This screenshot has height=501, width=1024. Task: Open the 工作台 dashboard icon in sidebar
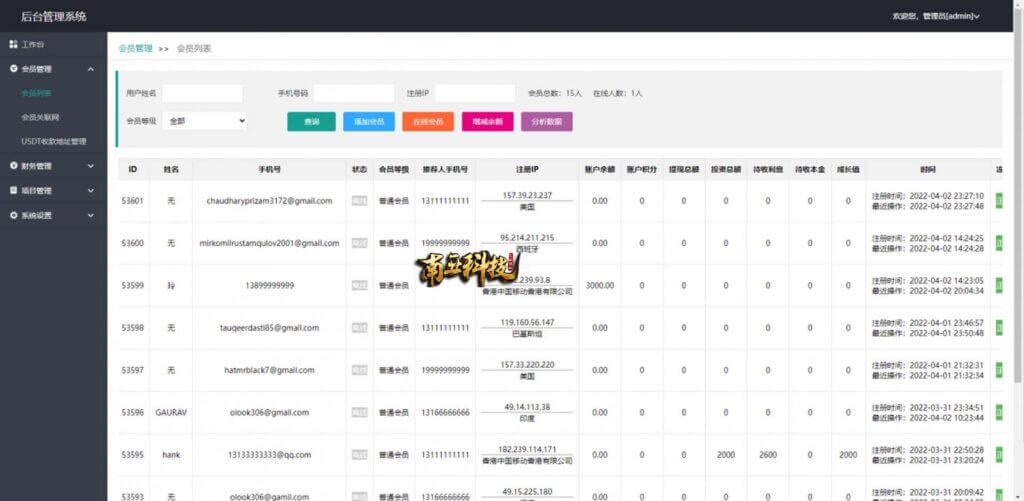(x=13, y=44)
